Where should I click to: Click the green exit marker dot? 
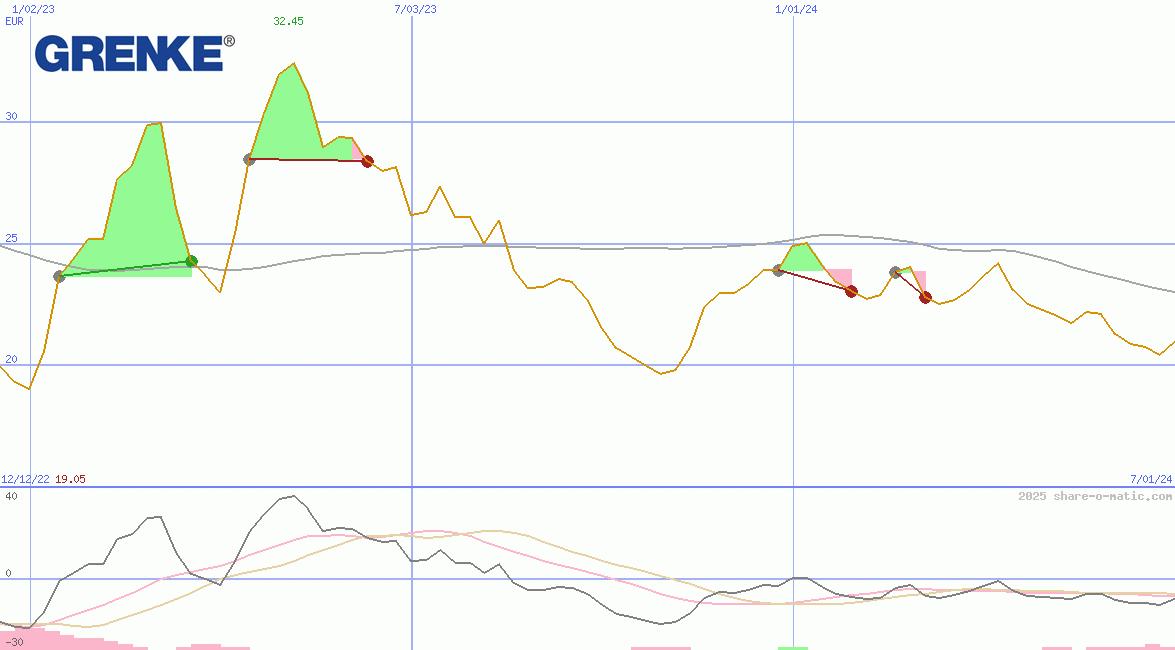point(191,261)
